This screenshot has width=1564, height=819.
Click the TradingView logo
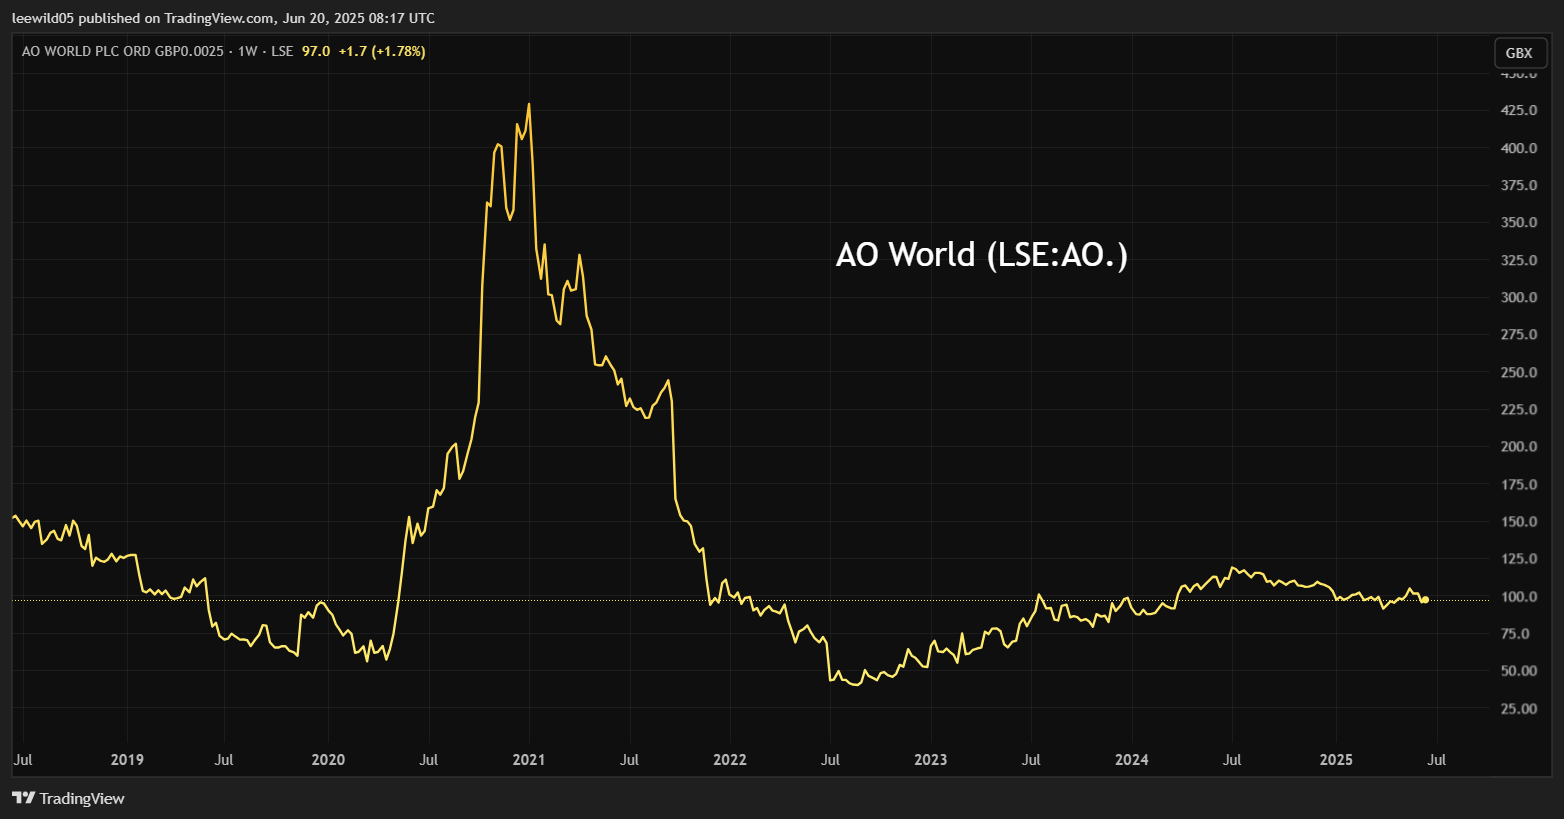(x=68, y=798)
